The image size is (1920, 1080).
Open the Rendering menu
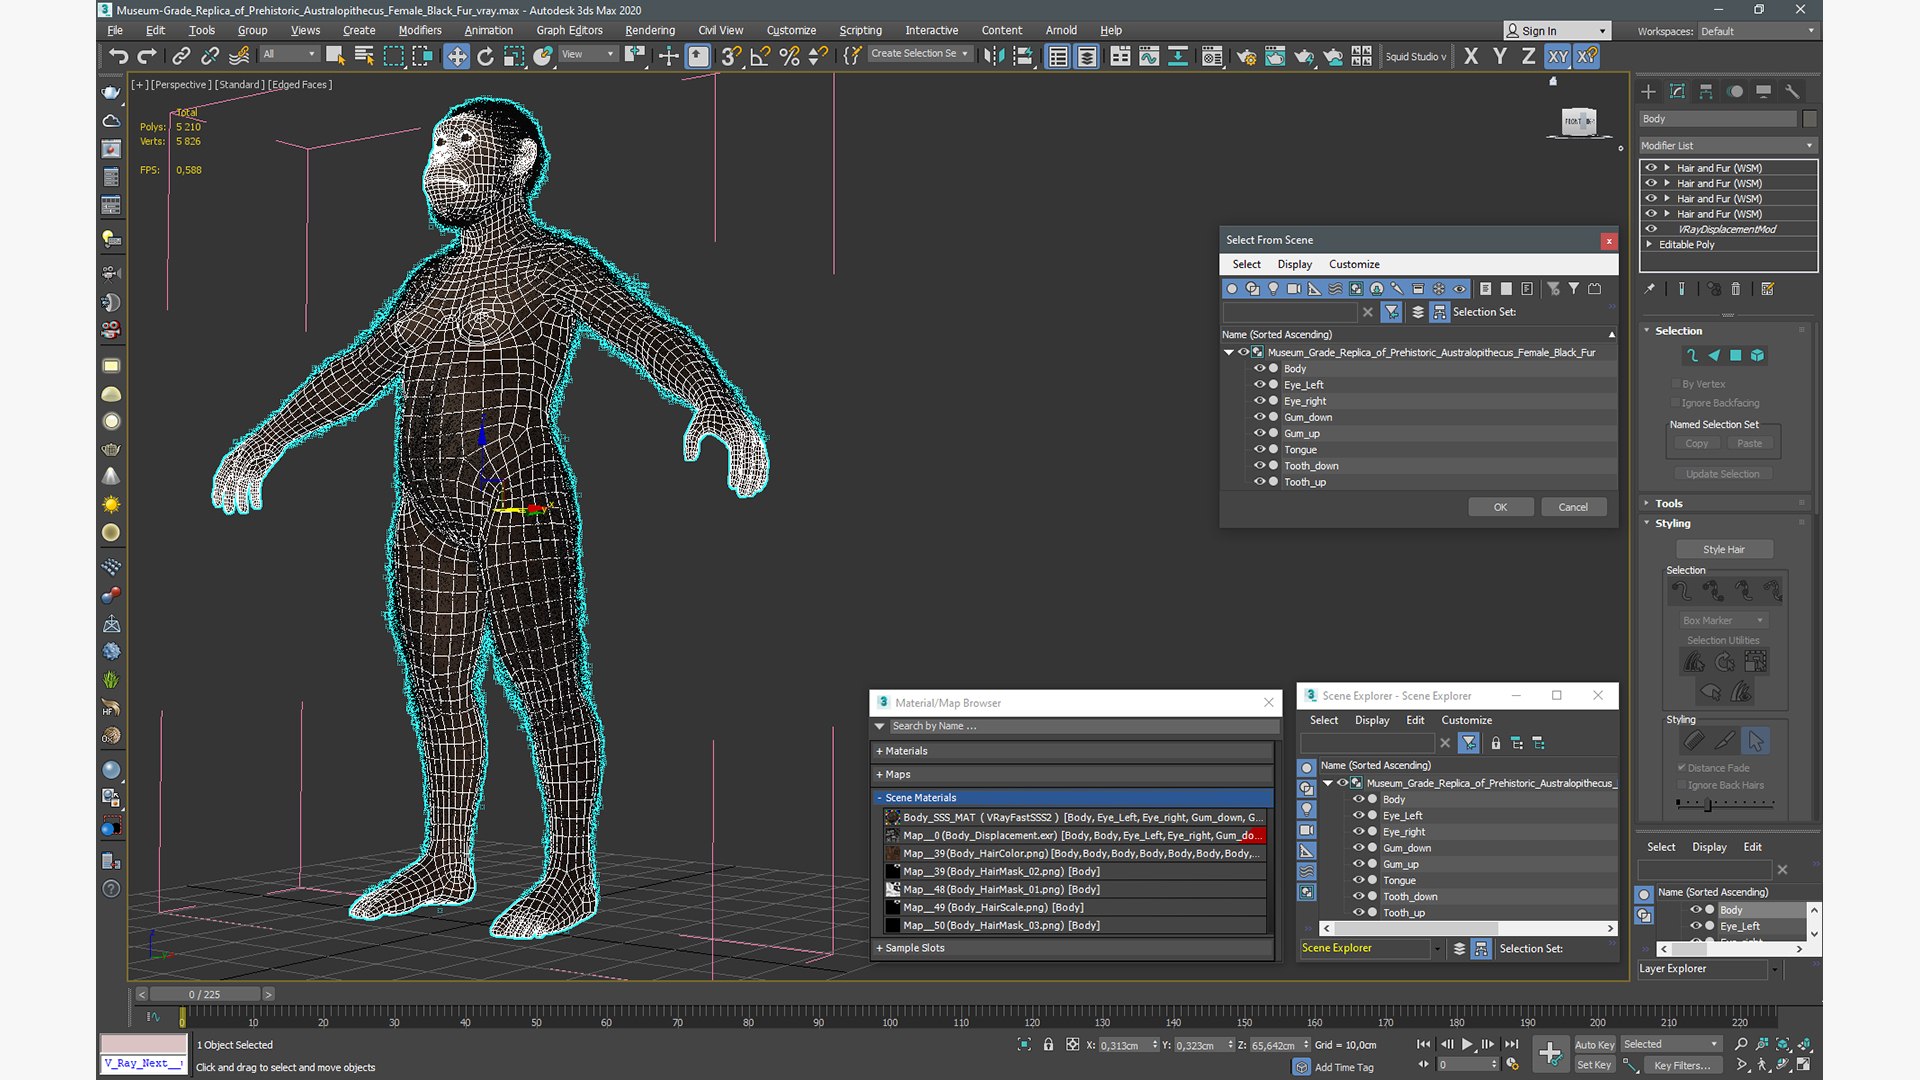[649, 30]
